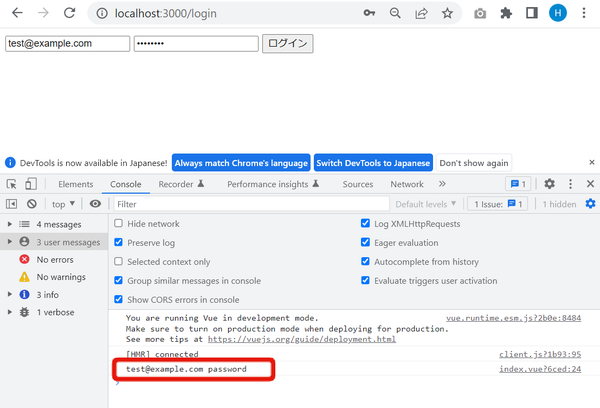The height and width of the screenshot is (408, 600).
Task: Open the Recorder tab
Action: coord(181,184)
